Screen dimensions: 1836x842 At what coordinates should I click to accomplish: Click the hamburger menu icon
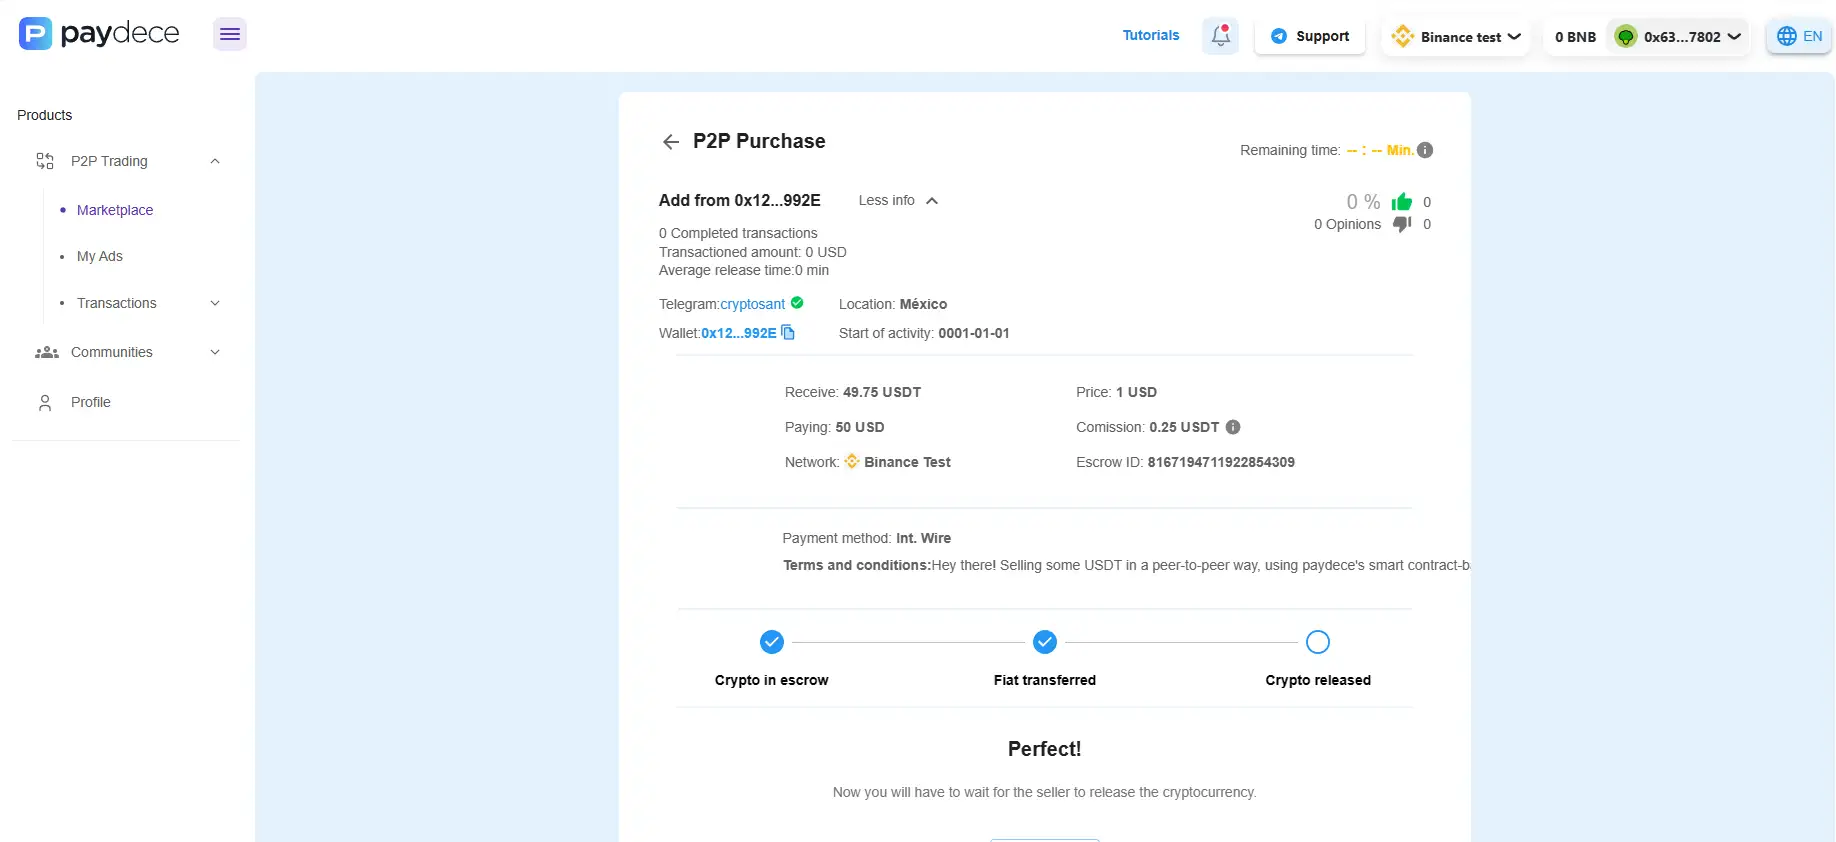click(230, 35)
